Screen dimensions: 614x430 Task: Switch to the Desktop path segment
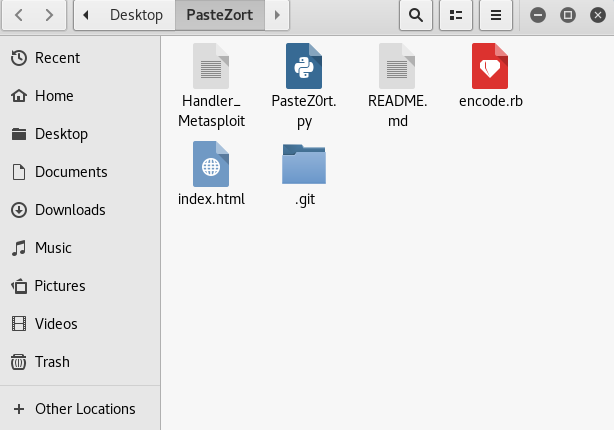(x=136, y=15)
